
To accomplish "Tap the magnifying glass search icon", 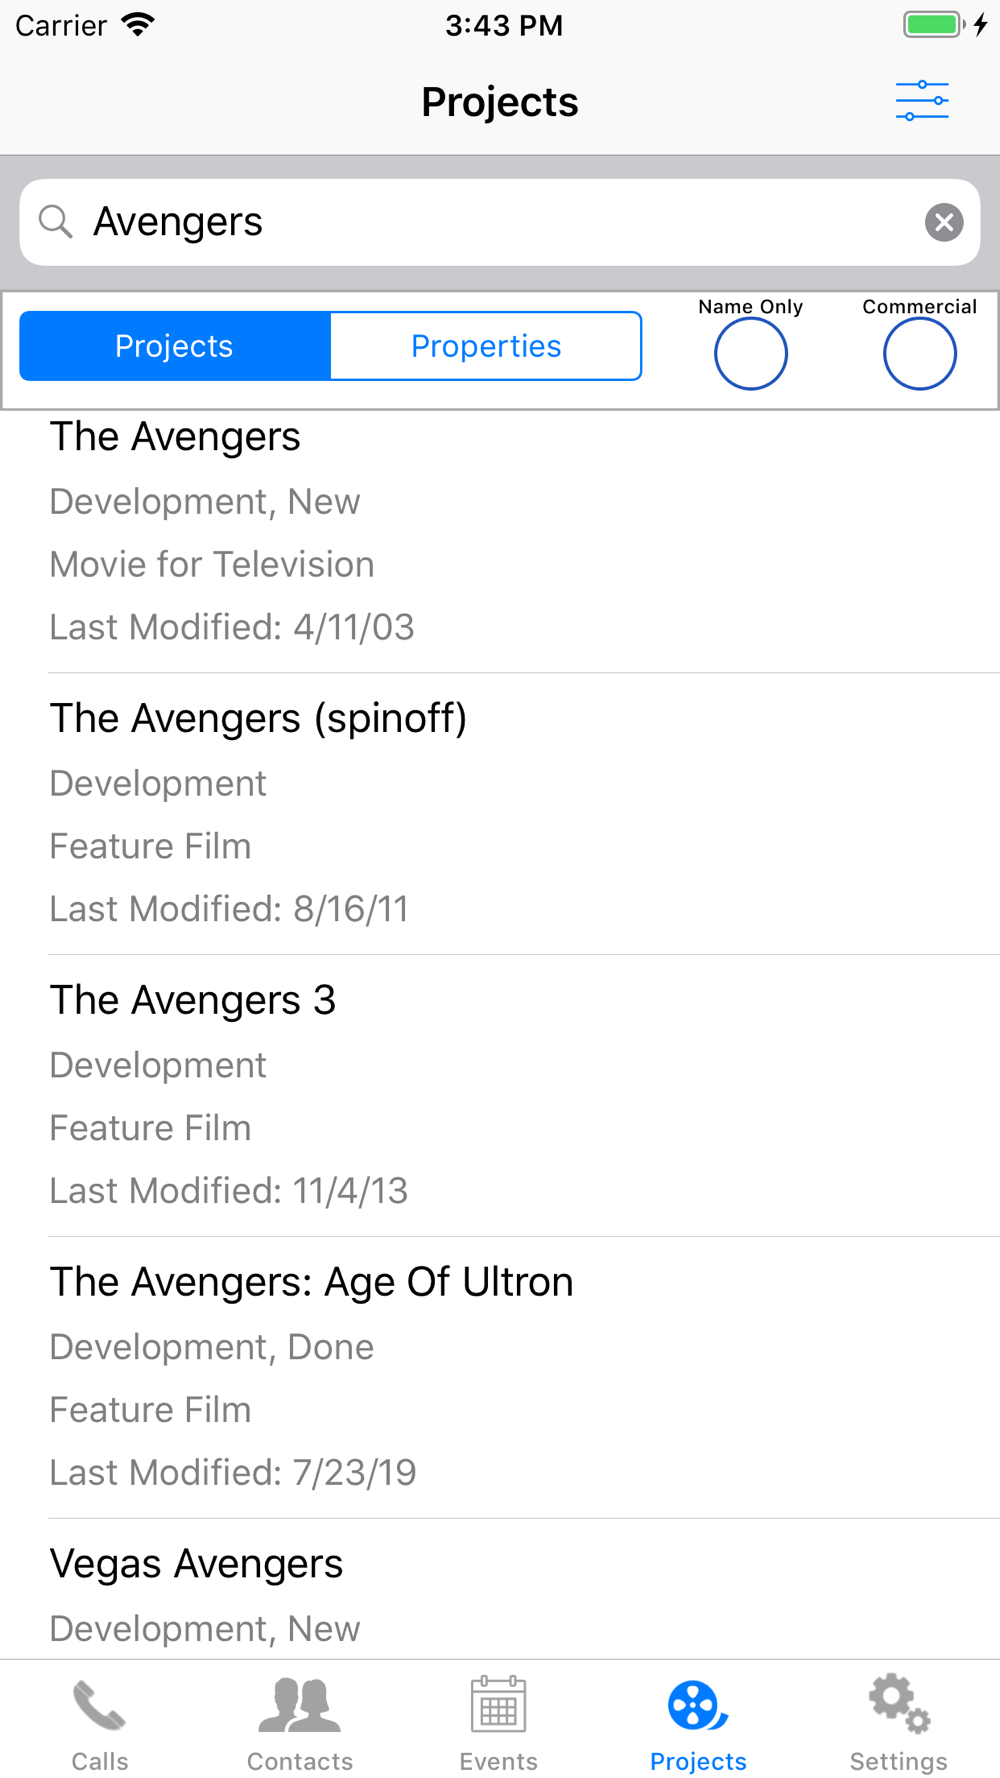I will 56,222.
